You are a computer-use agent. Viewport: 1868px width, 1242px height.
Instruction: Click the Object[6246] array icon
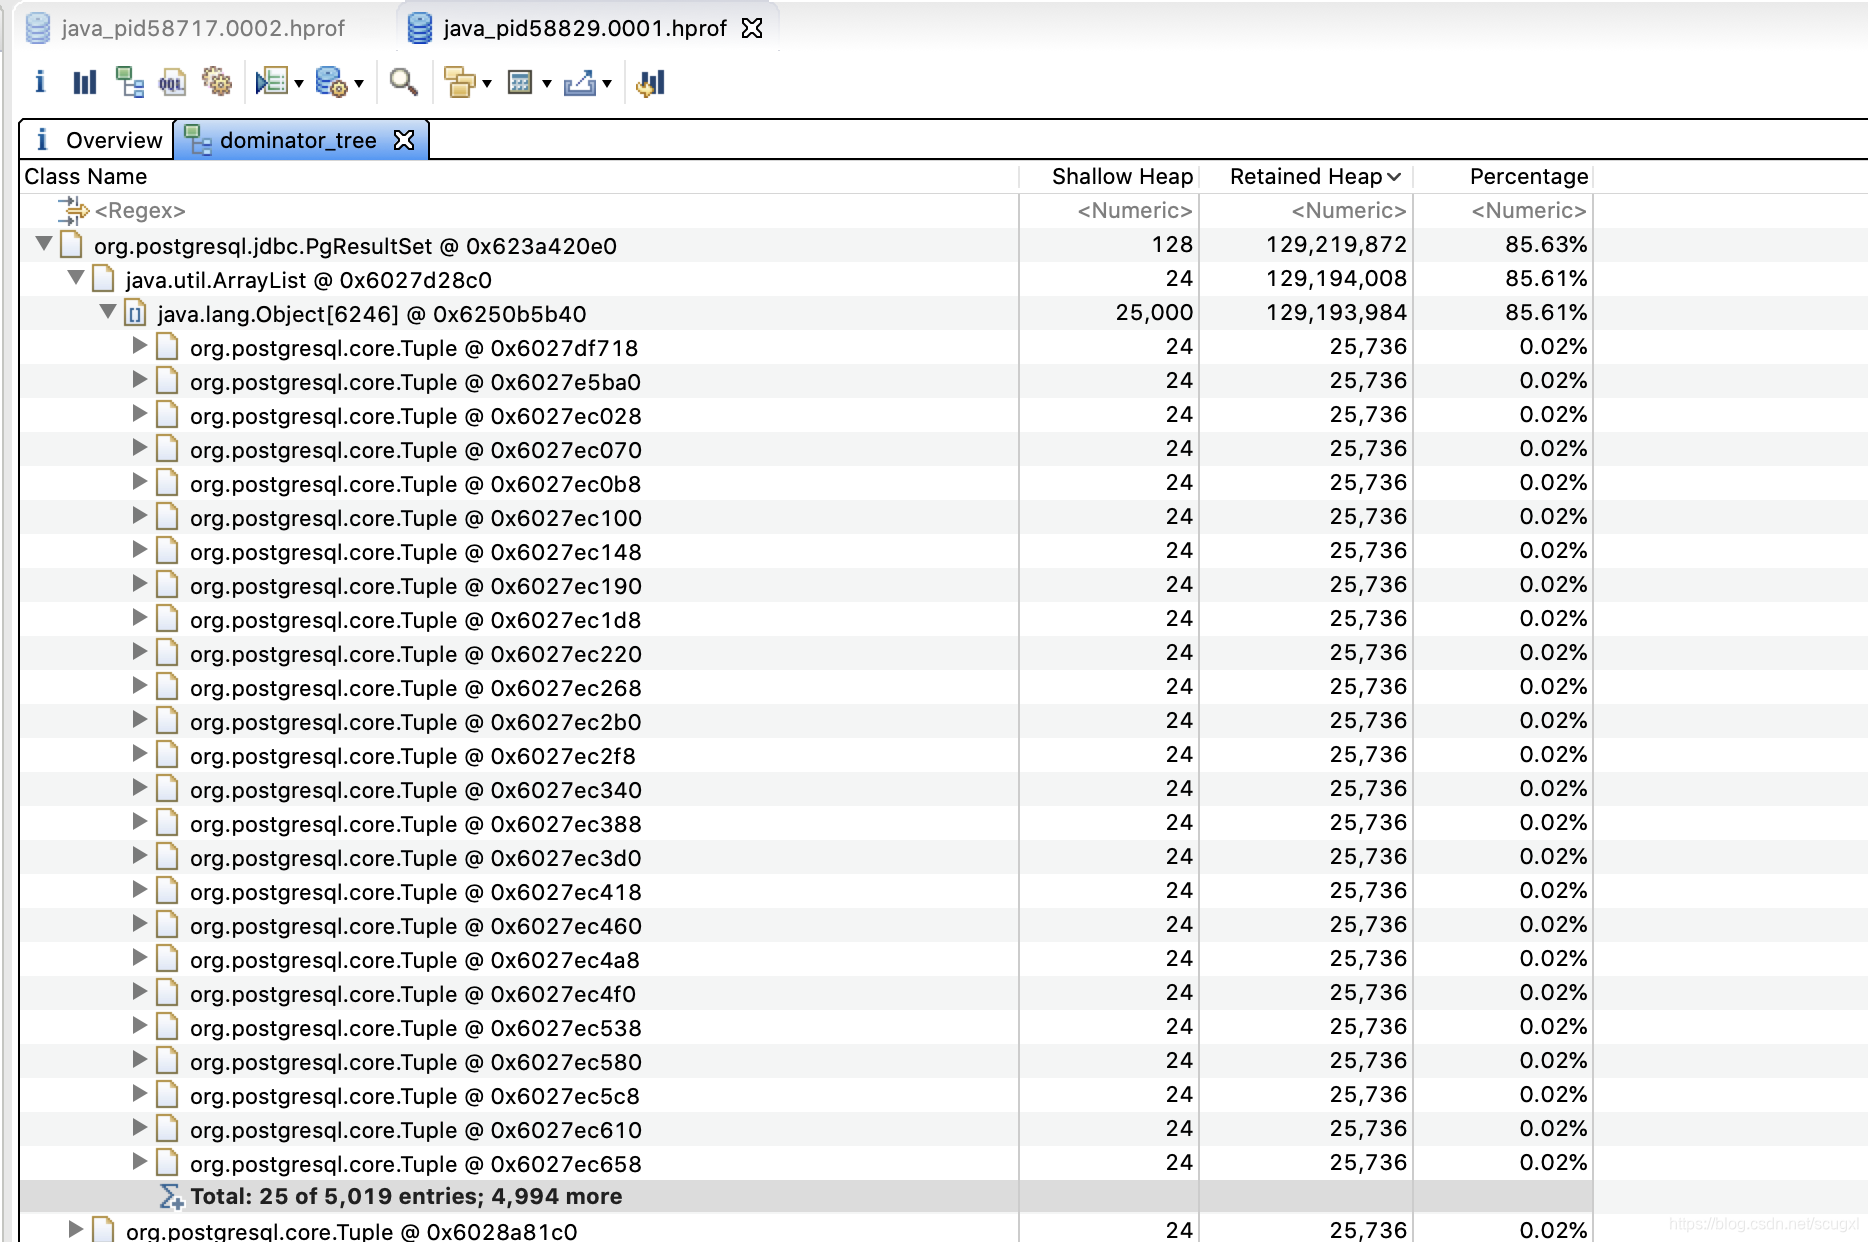[135, 313]
